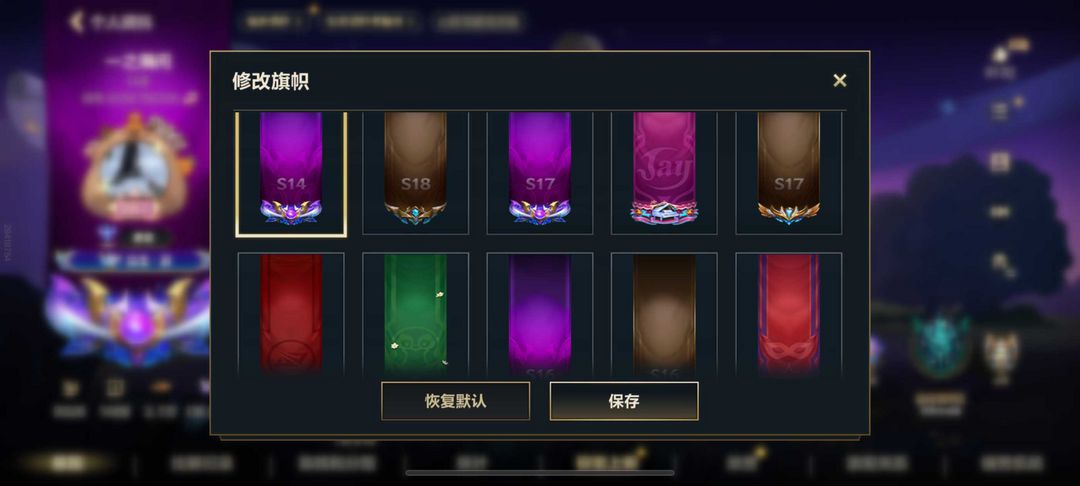Pick the purple S17 banner

coord(539,173)
